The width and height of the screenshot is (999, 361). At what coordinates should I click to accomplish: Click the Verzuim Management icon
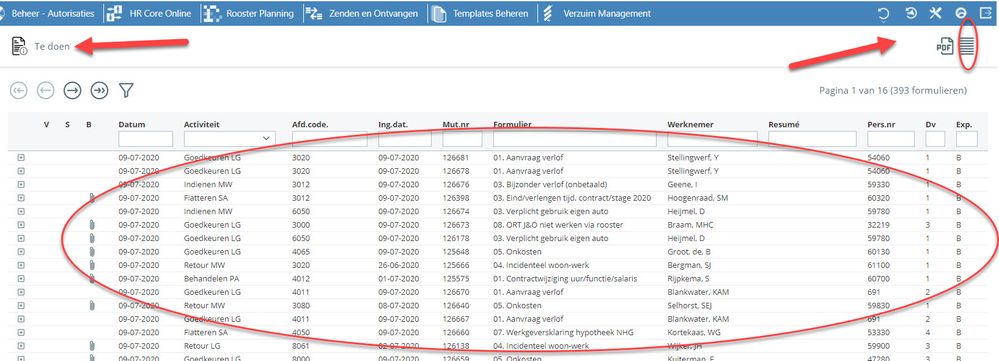click(548, 13)
